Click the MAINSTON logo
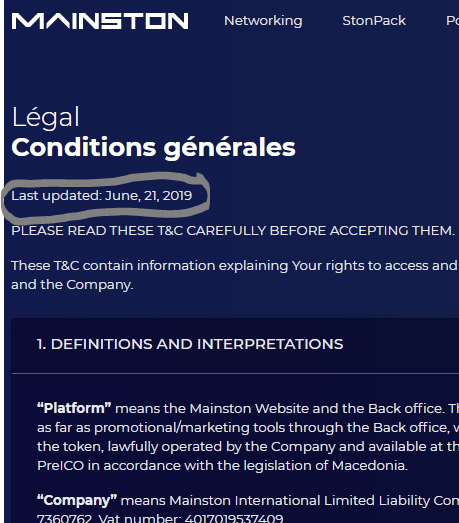This screenshot has width=459, height=523. [100, 21]
